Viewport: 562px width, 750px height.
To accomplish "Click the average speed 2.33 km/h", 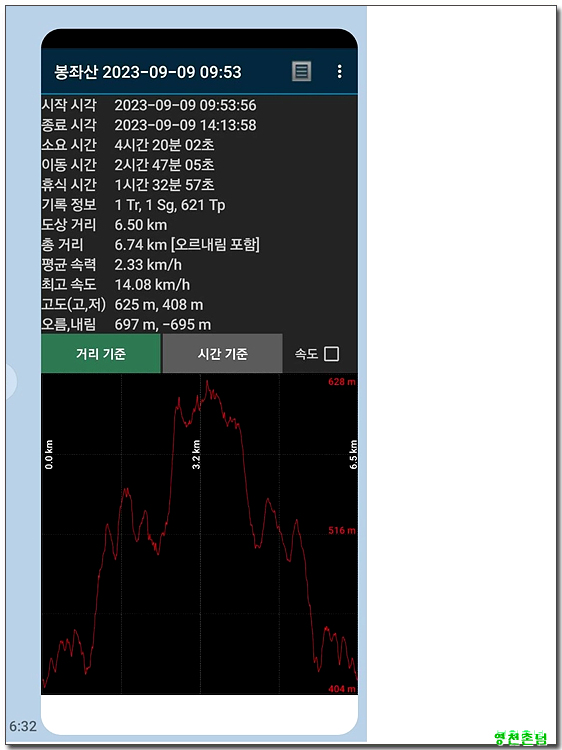I will (x=148, y=265).
